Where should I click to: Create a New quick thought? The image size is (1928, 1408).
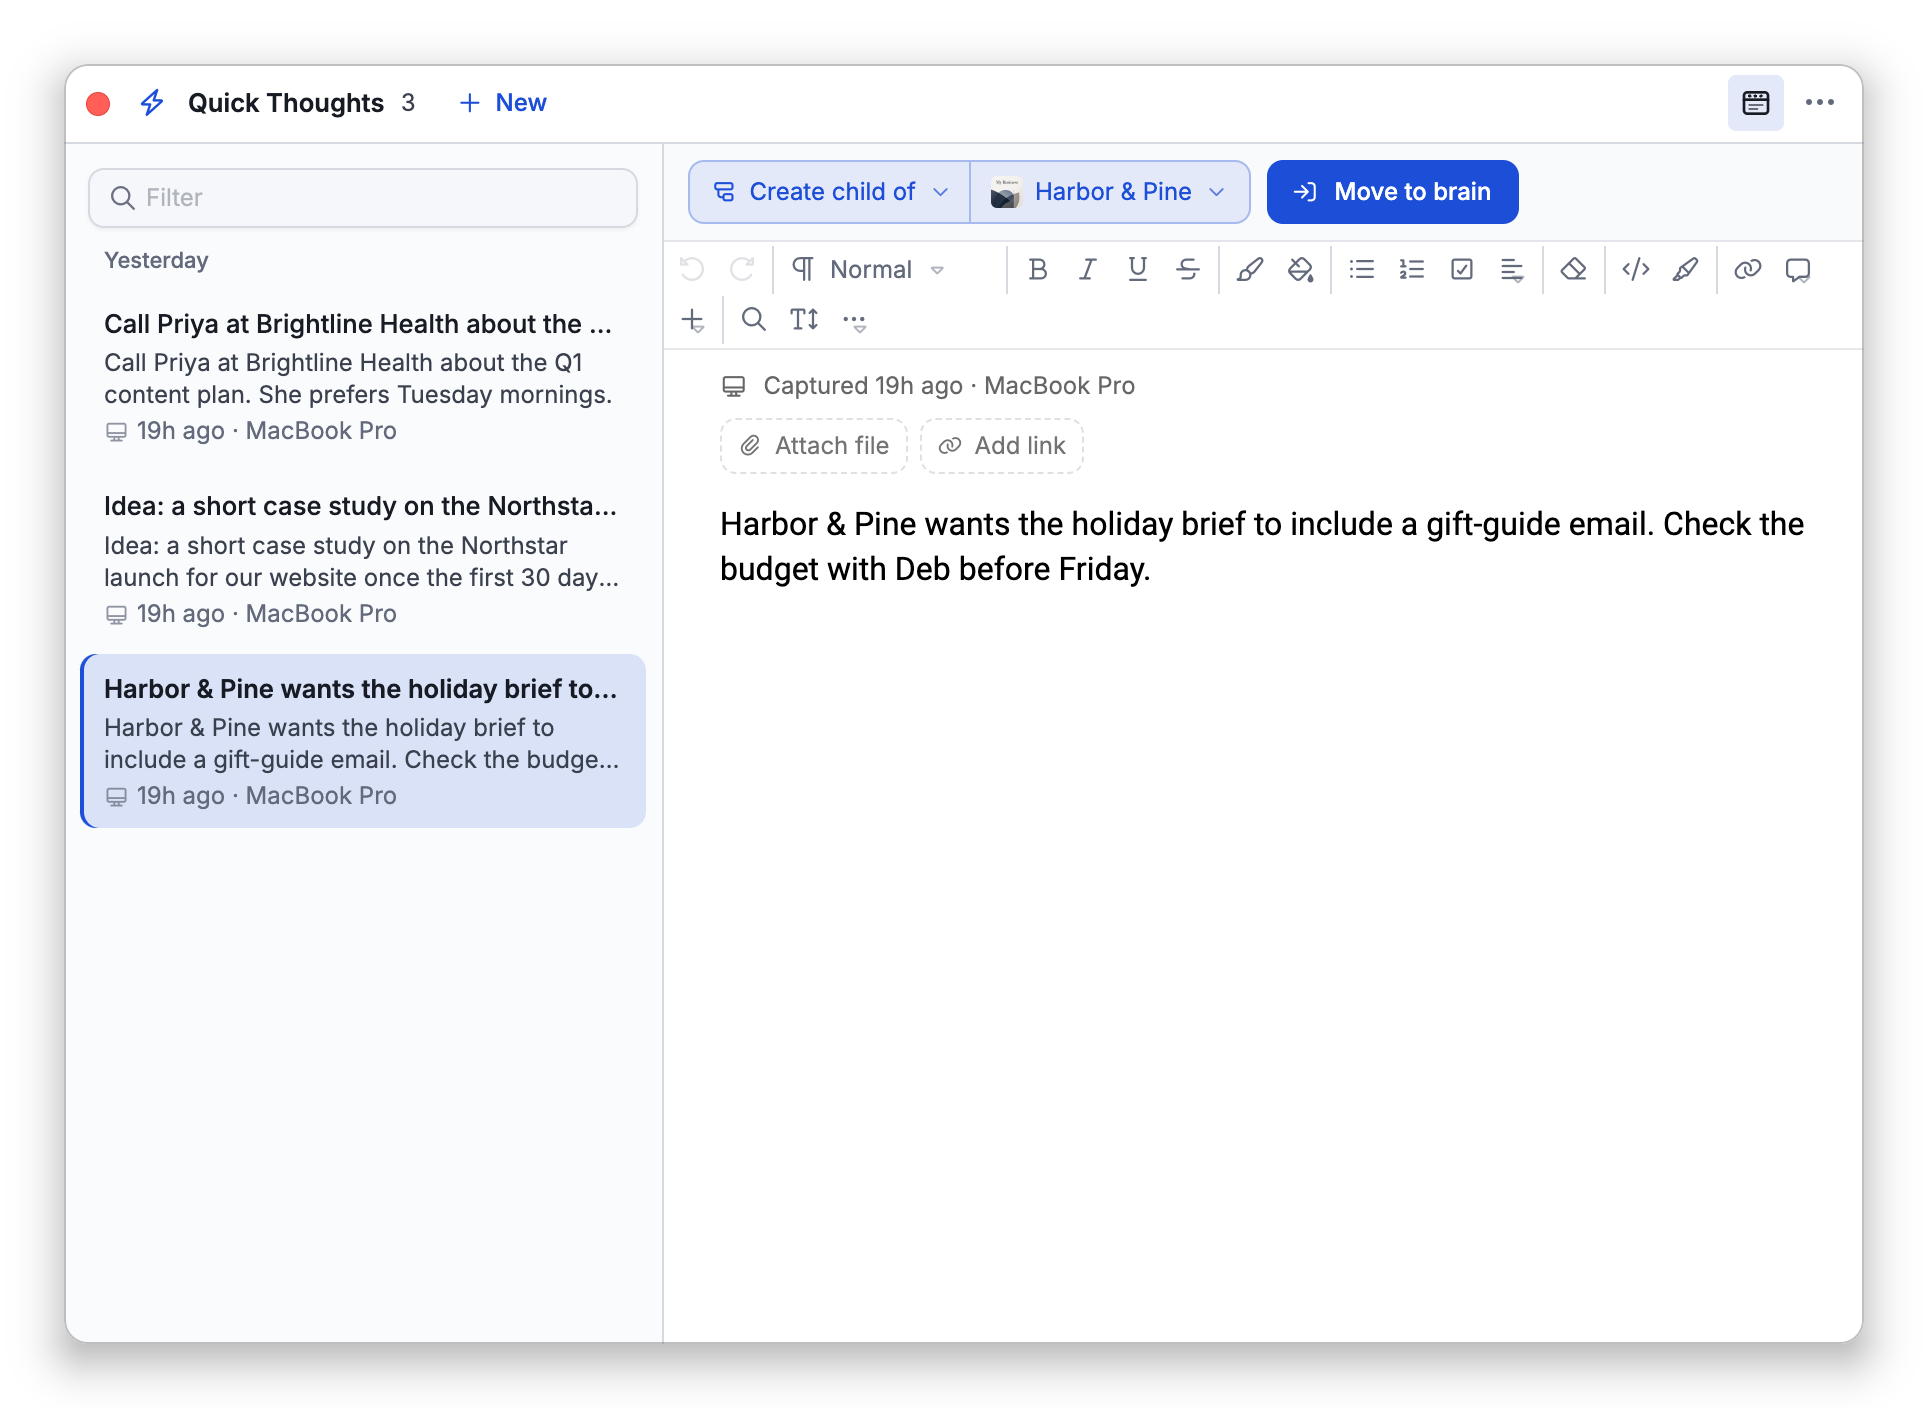pyautogui.click(x=503, y=103)
